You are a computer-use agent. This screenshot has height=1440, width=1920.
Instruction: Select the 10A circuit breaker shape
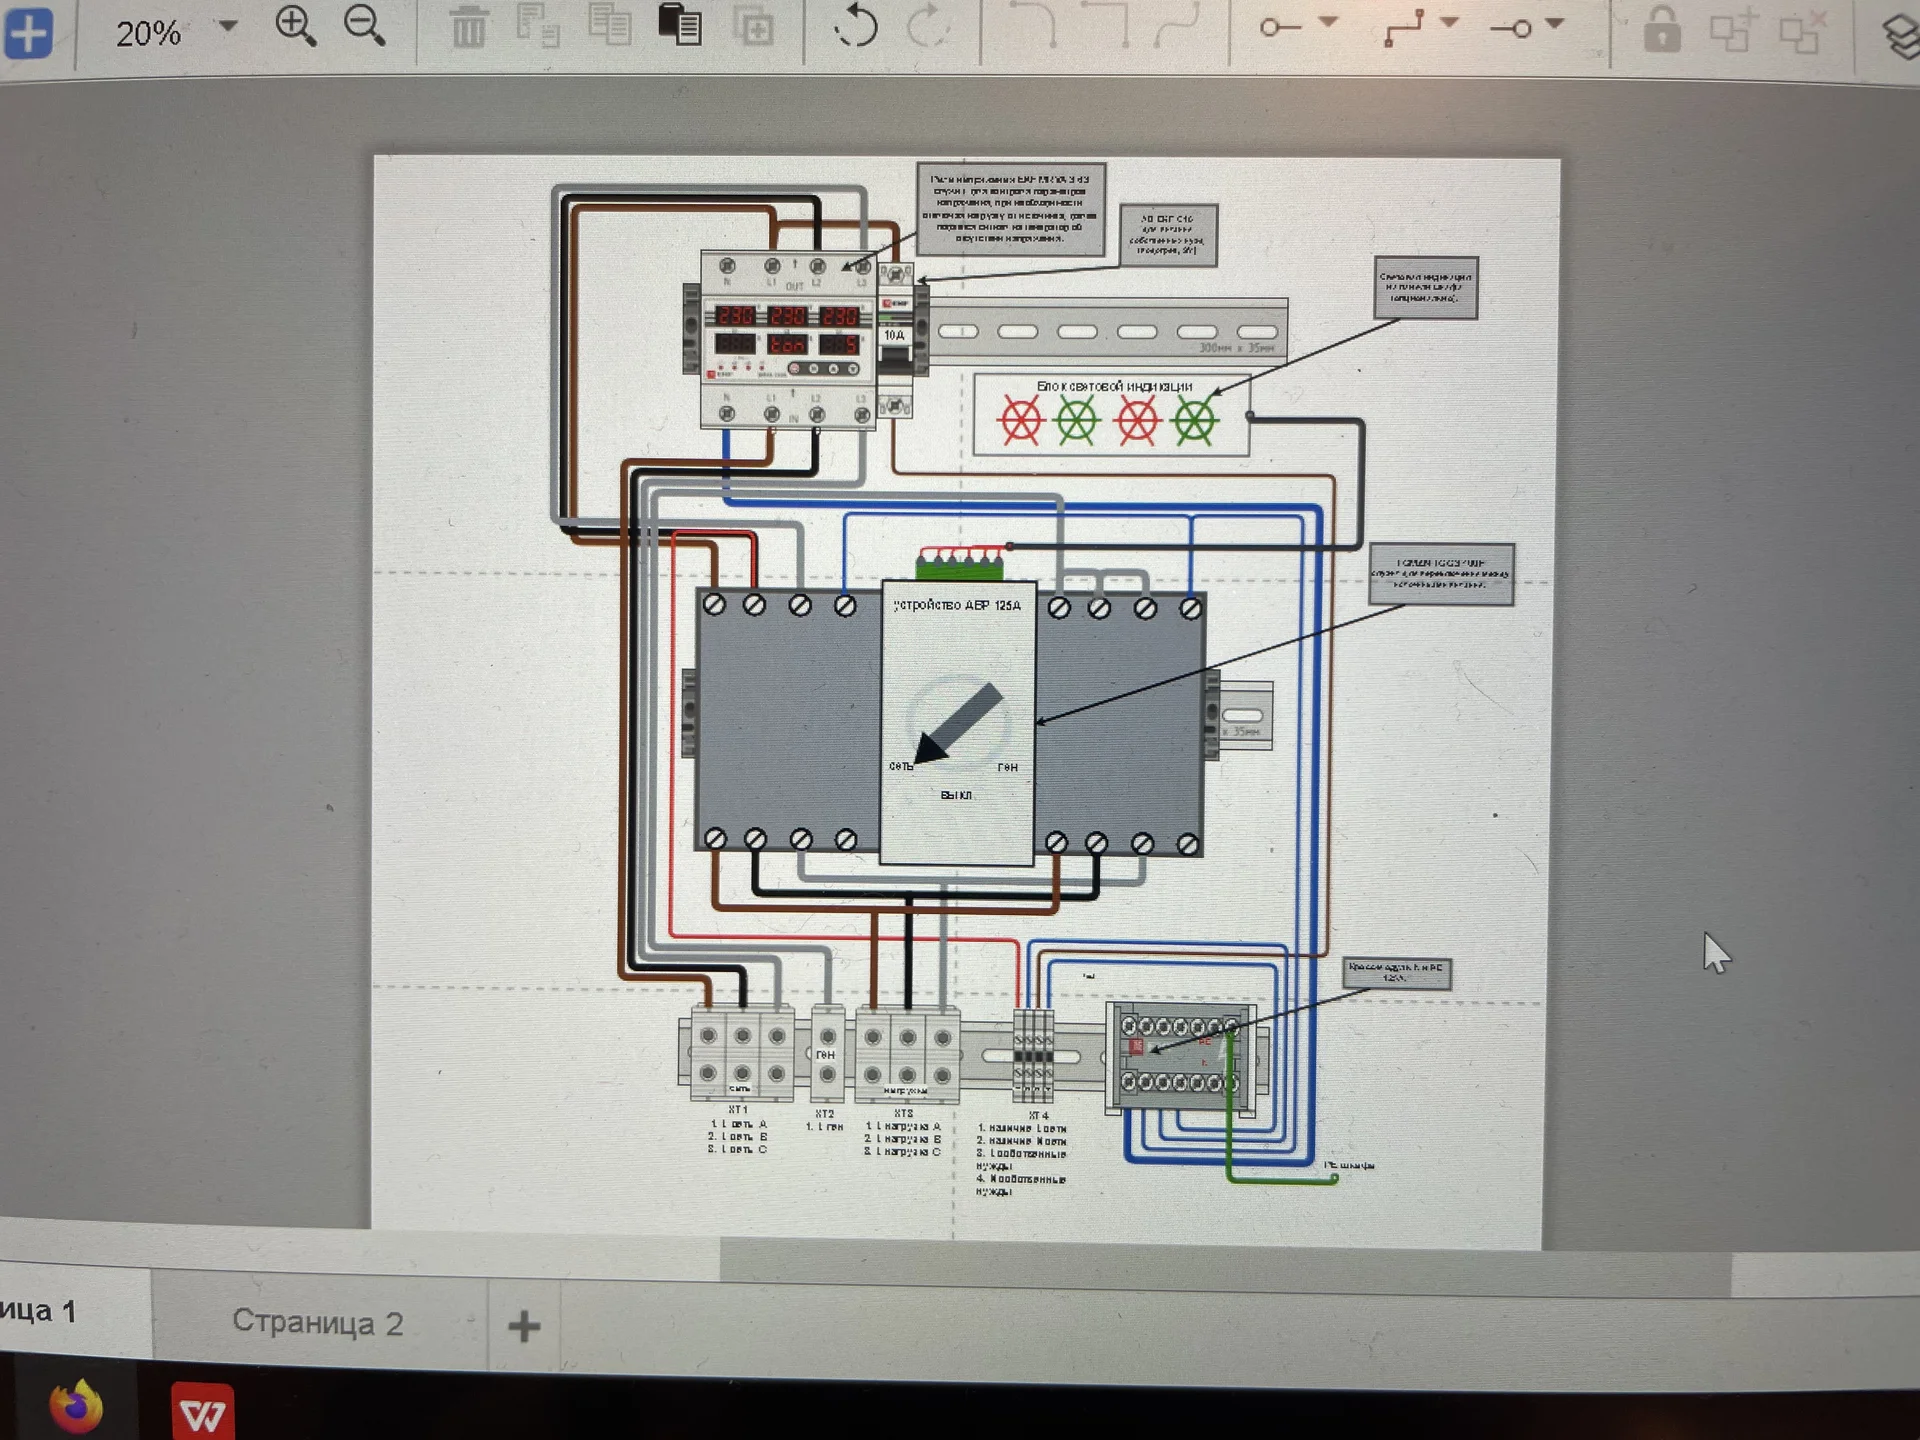897,340
